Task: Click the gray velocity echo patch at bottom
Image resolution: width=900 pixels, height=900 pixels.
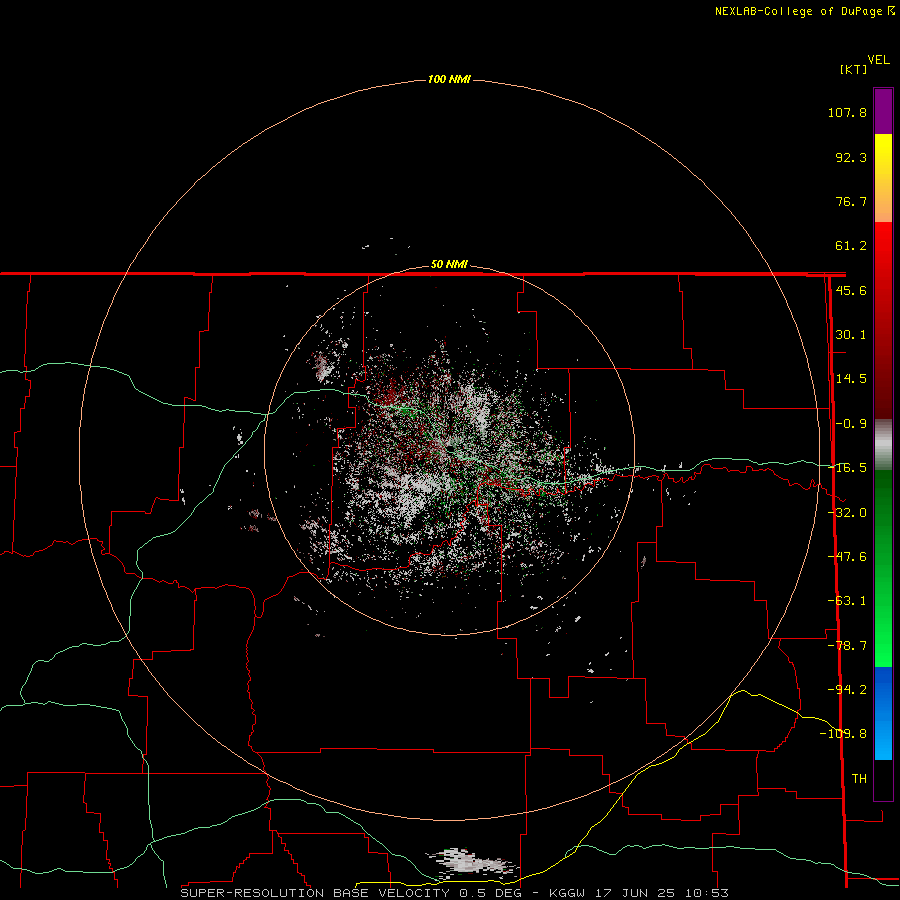Action: tap(472, 863)
